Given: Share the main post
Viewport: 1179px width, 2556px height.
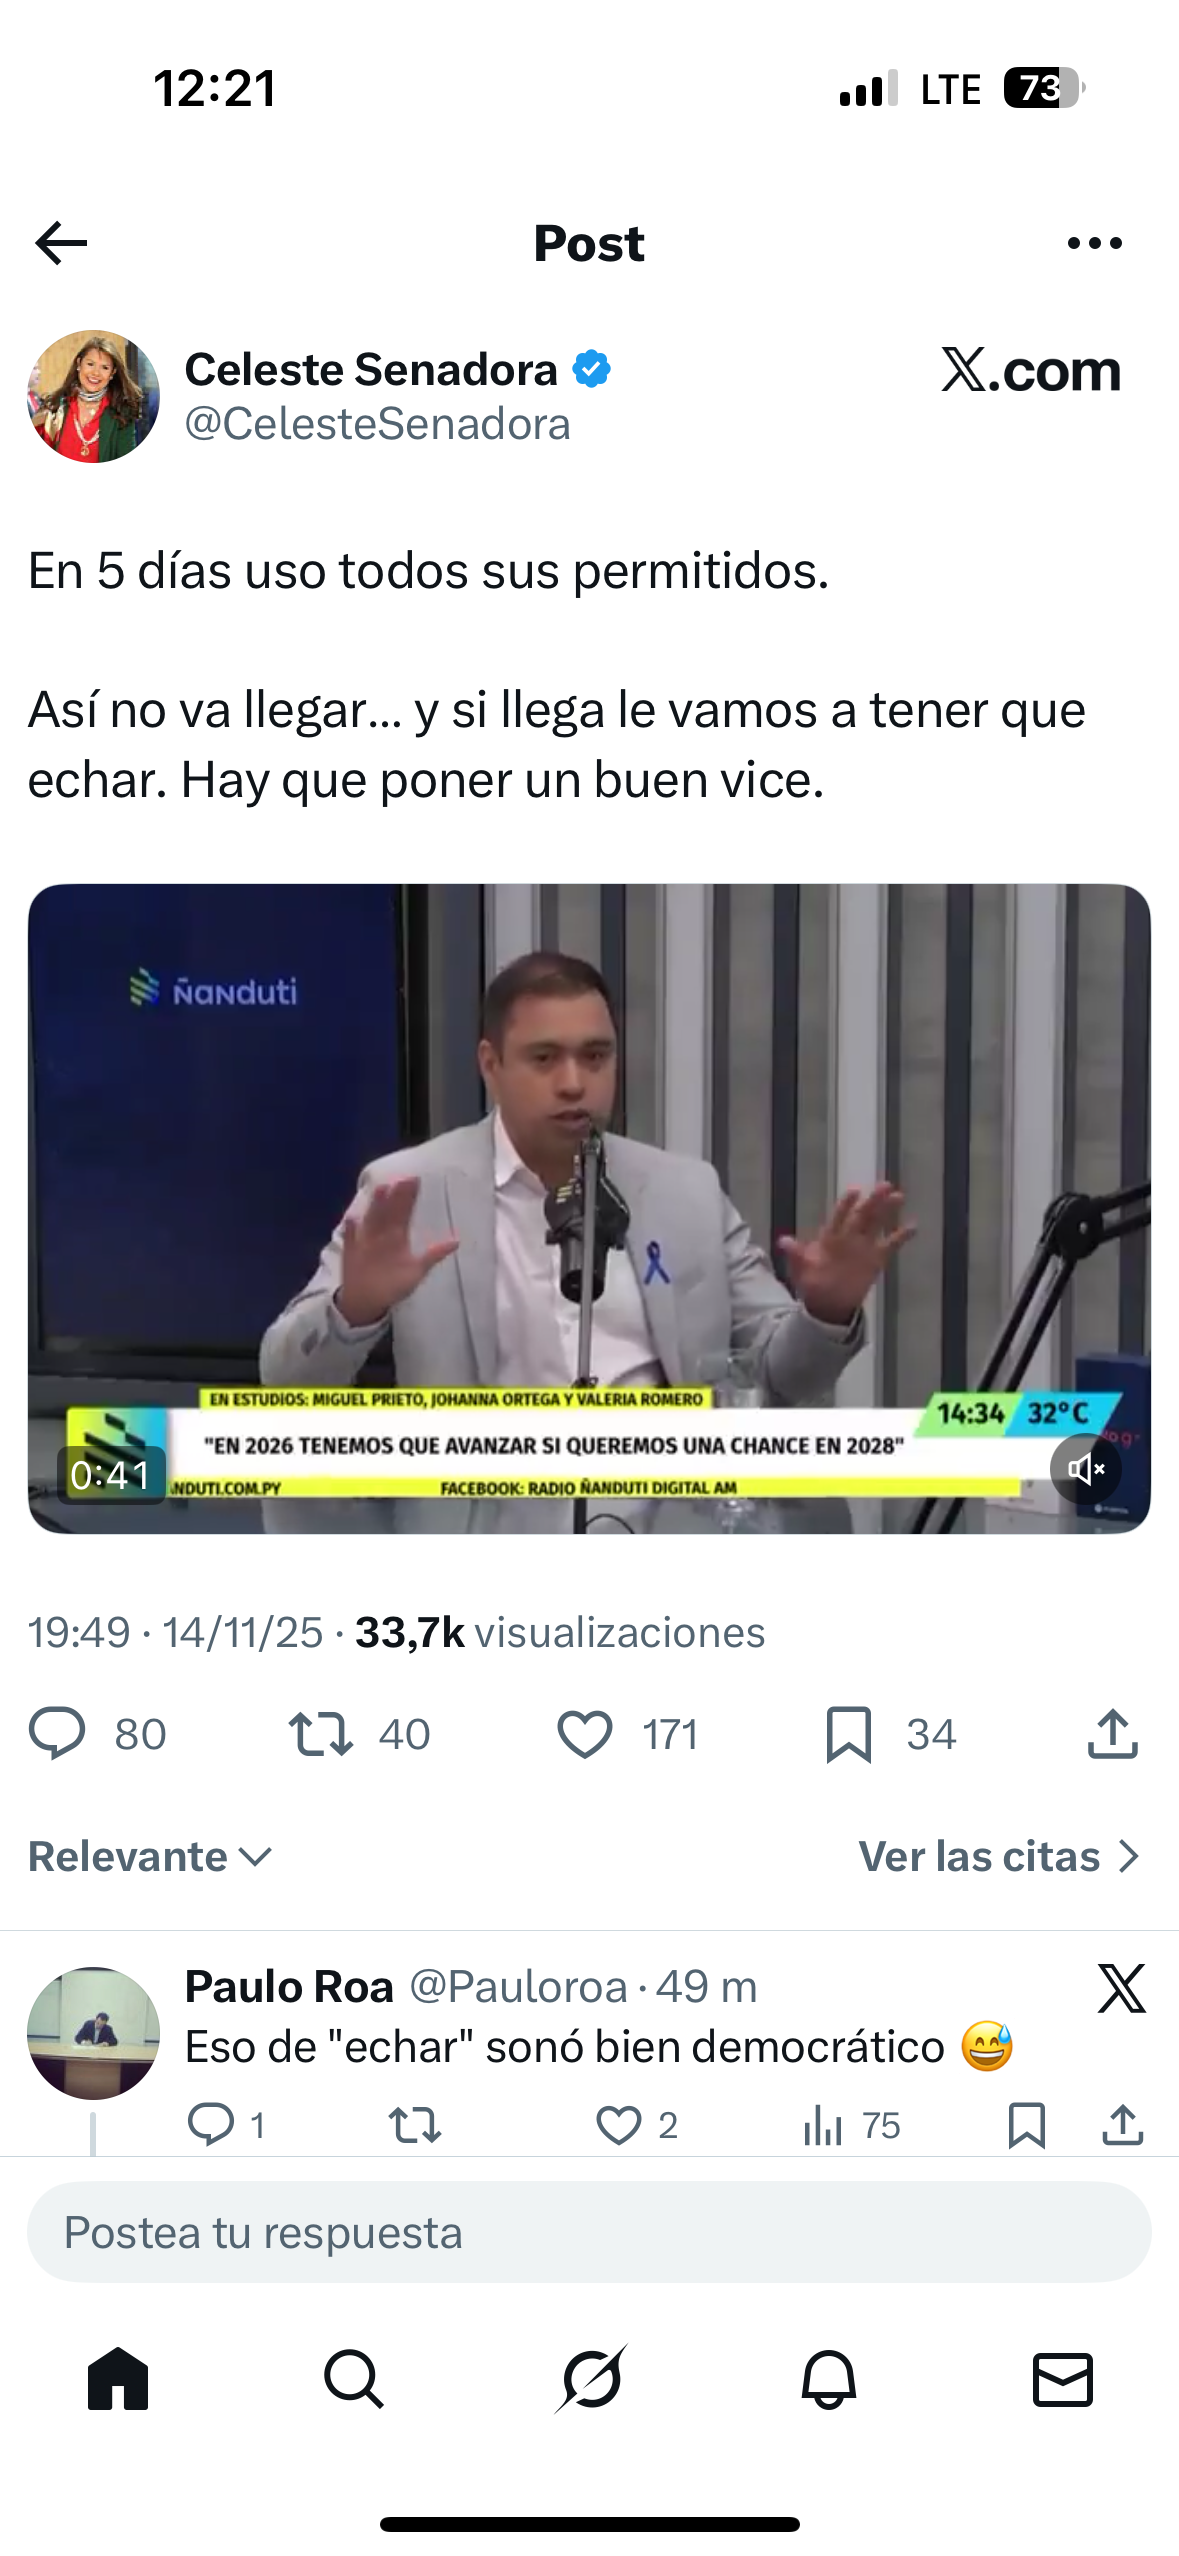Looking at the screenshot, I should click(1112, 1733).
